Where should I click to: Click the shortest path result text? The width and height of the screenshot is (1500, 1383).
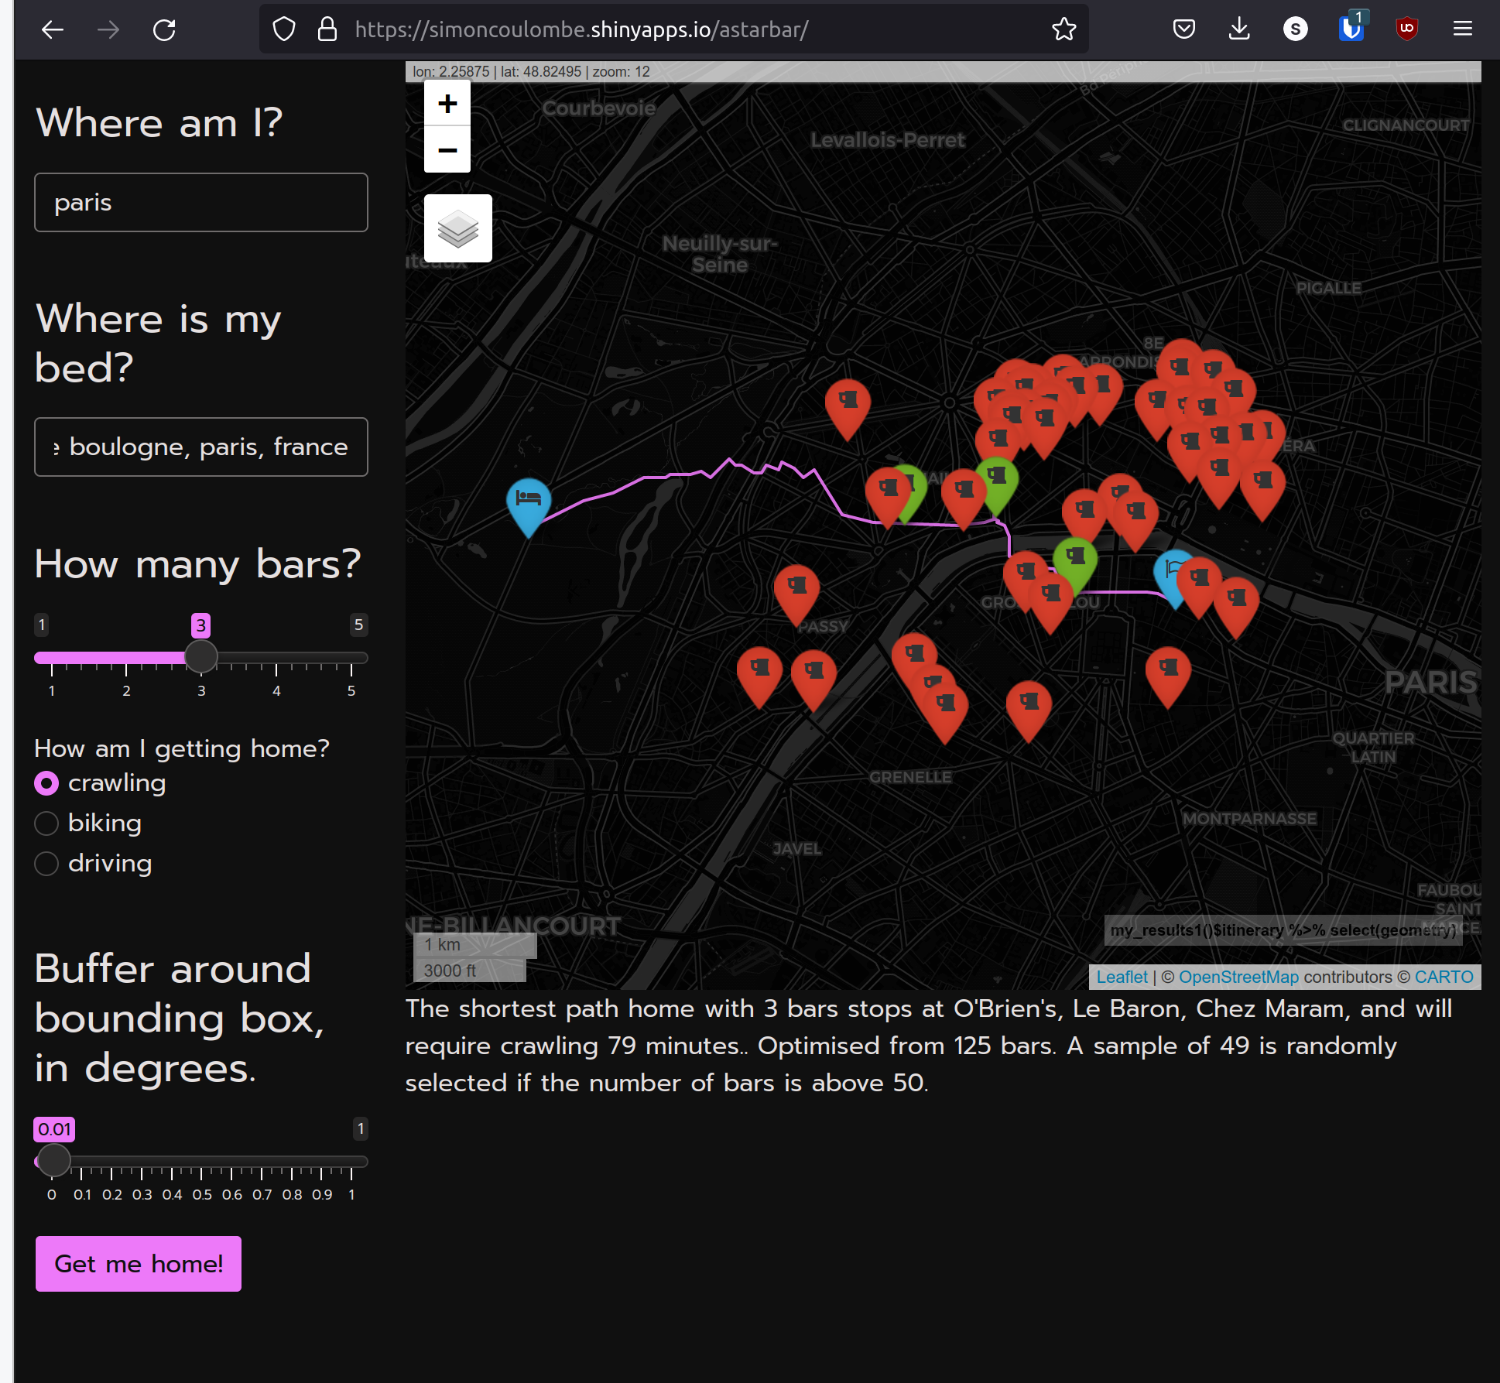click(x=929, y=1045)
